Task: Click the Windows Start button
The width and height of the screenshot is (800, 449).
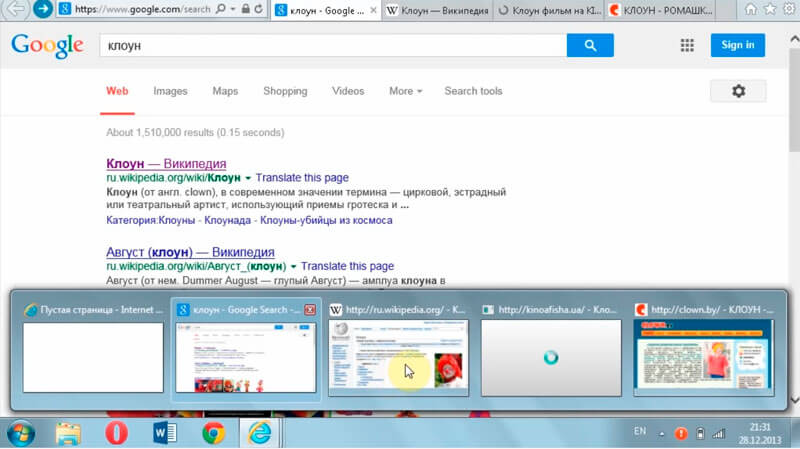Action: pyautogui.click(x=21, y=433)
